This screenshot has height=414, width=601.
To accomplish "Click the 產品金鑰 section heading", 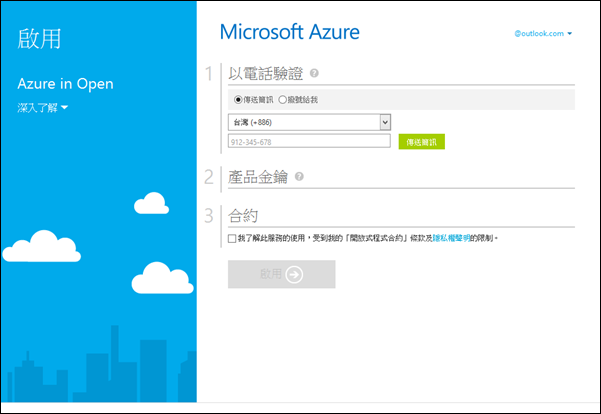I will pos(258,177).
